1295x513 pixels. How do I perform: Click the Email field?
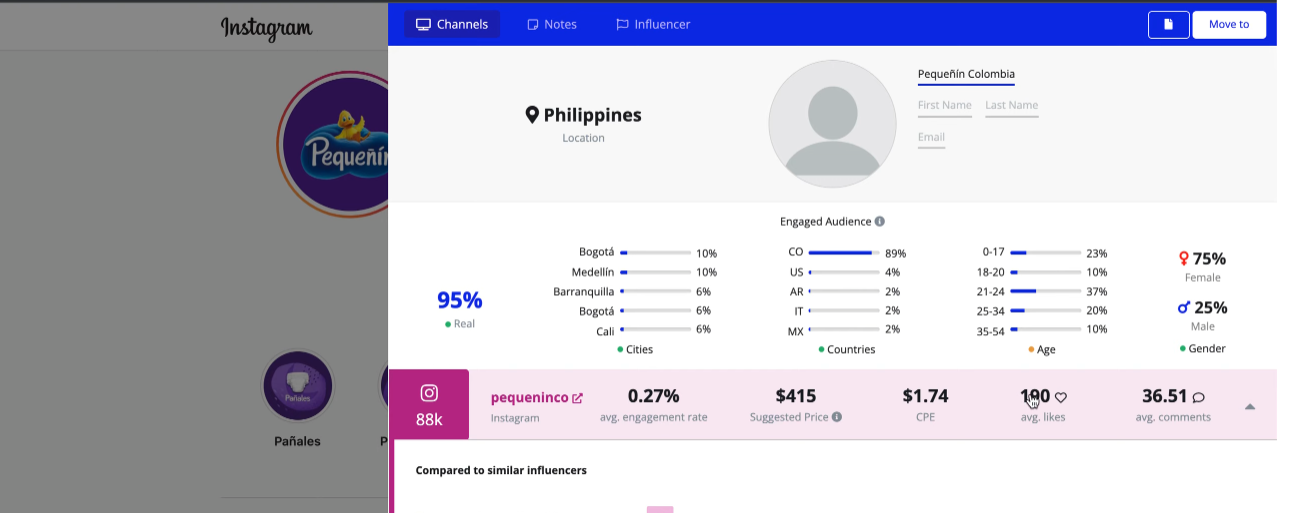click(x=931, y=138)
